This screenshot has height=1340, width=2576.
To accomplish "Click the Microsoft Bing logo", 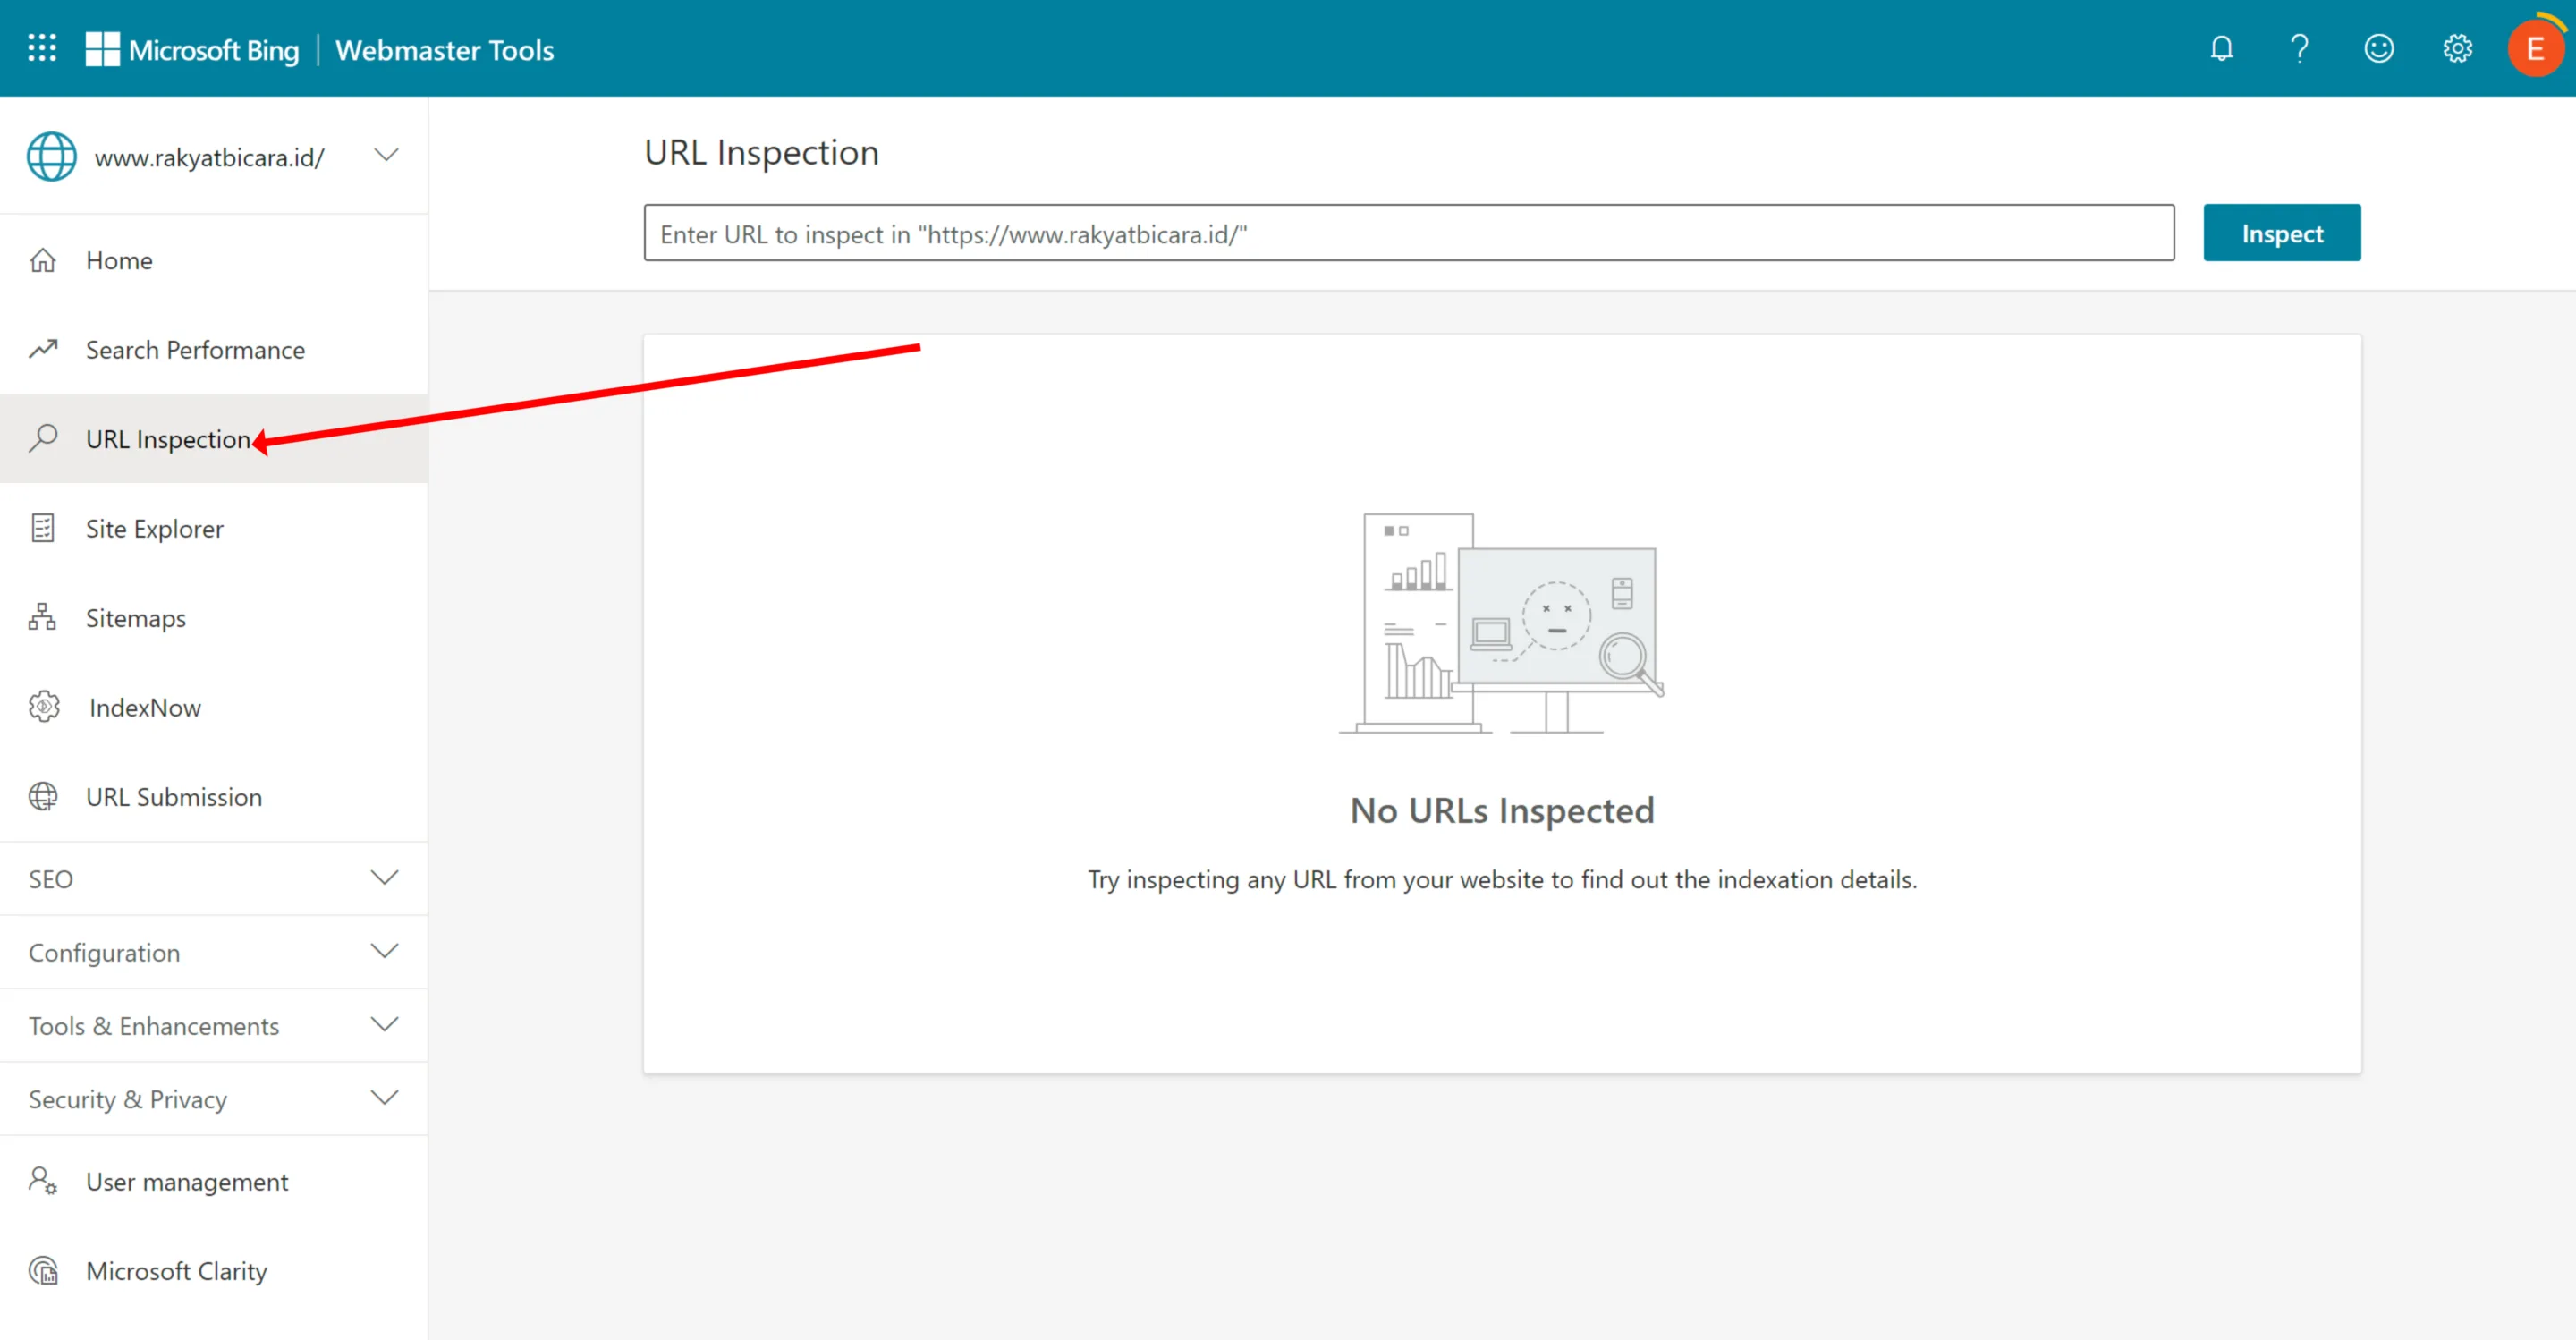I will click(x=192, y=49).
